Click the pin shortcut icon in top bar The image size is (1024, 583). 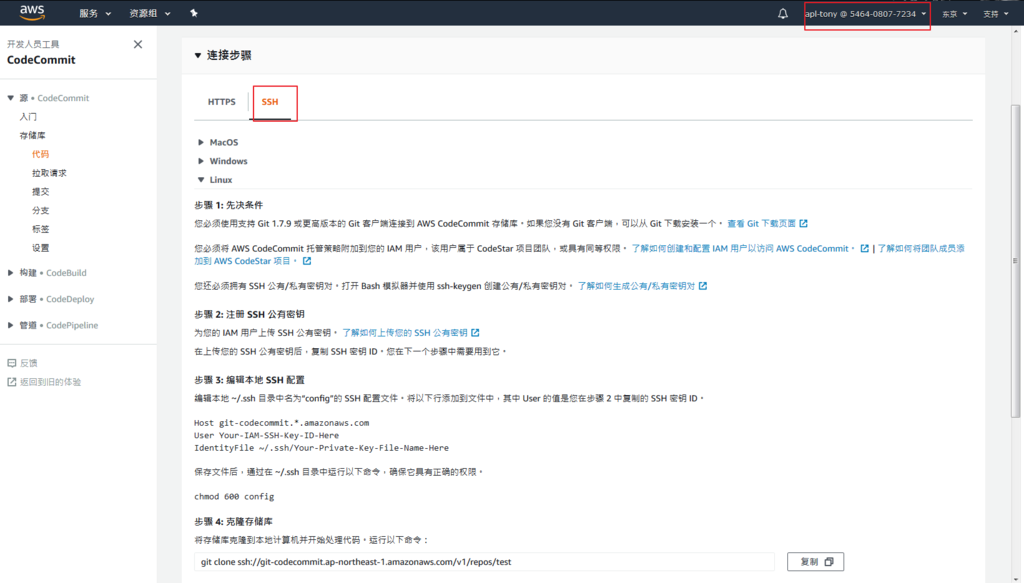[194, 14]
